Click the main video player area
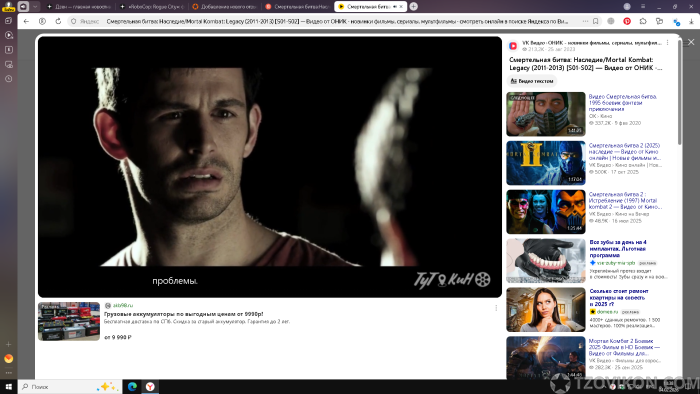The width and height of the screenshot is (700, 394). (270, 167)
